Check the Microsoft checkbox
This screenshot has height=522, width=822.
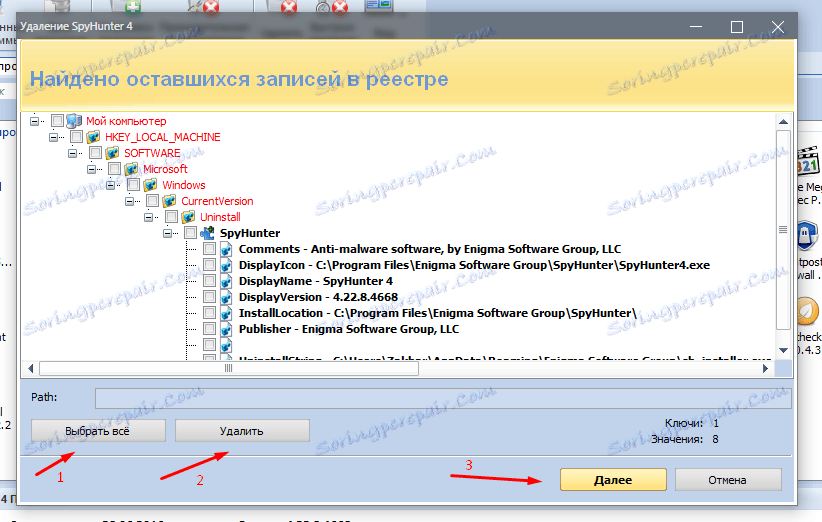[114, 169]
